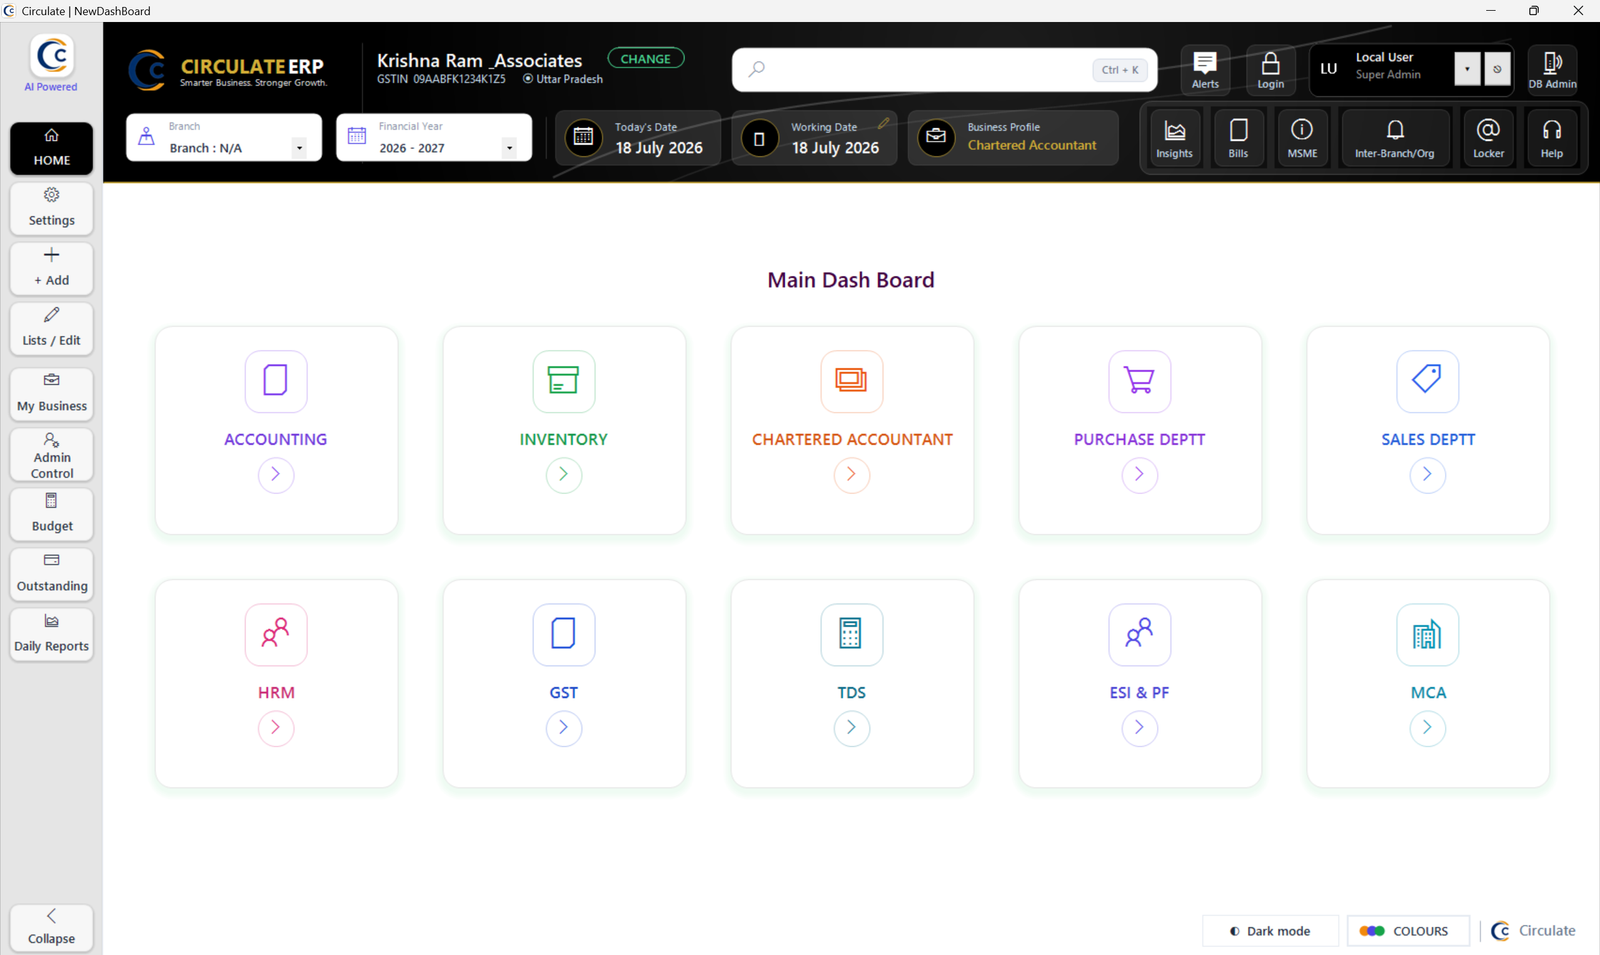Expand Purchase Deptt arrow button
The image size is (1600, 955).
tap(1140, 475)
